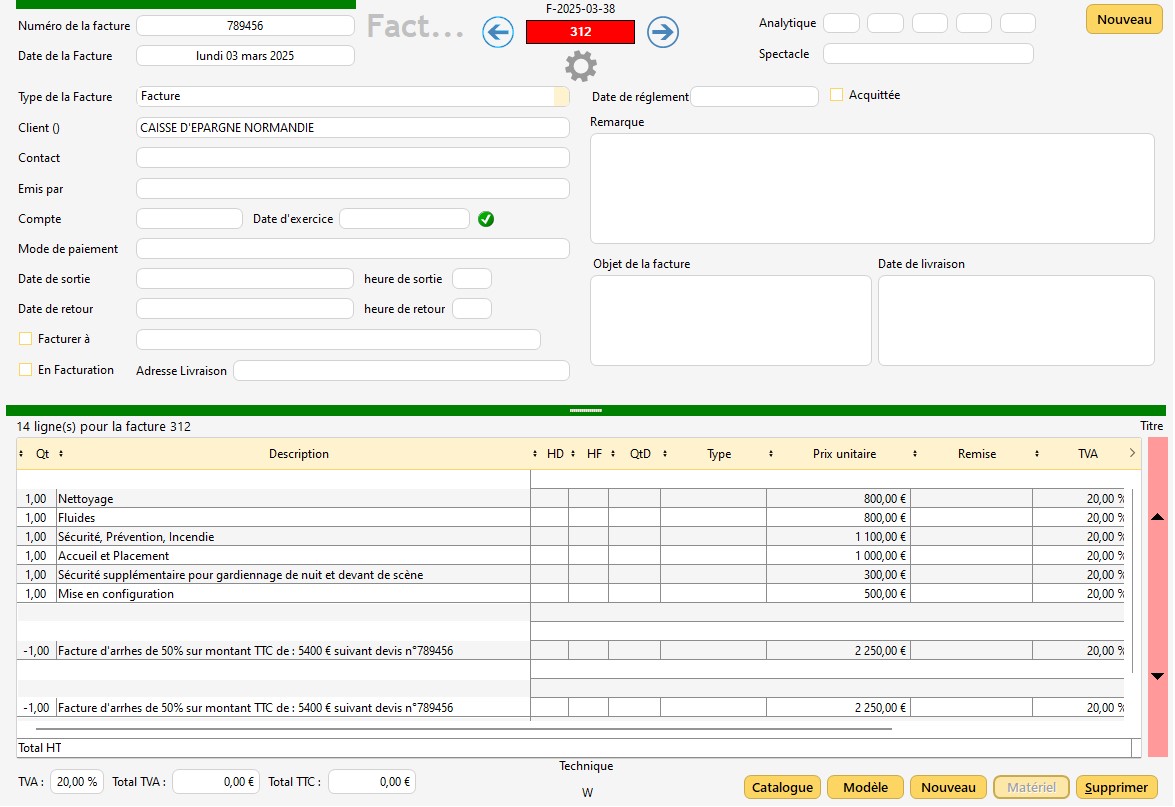Open settings via the gear icon
This screenshot has height=807, width=1175.
tap(580, 67)
